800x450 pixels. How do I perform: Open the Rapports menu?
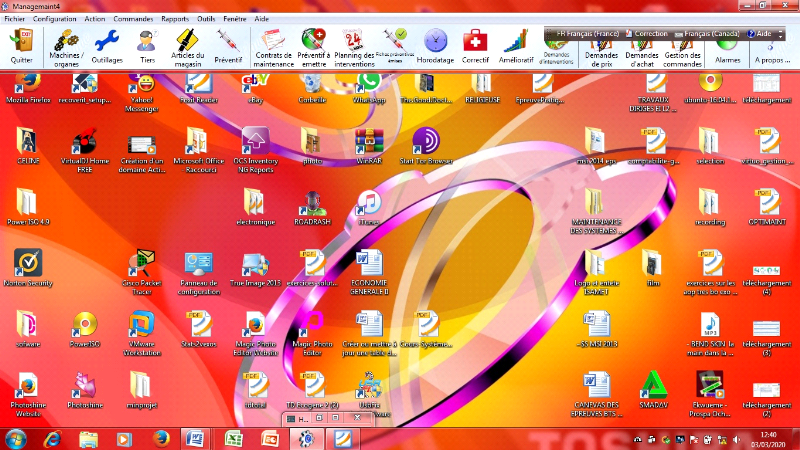click(175, 19)
